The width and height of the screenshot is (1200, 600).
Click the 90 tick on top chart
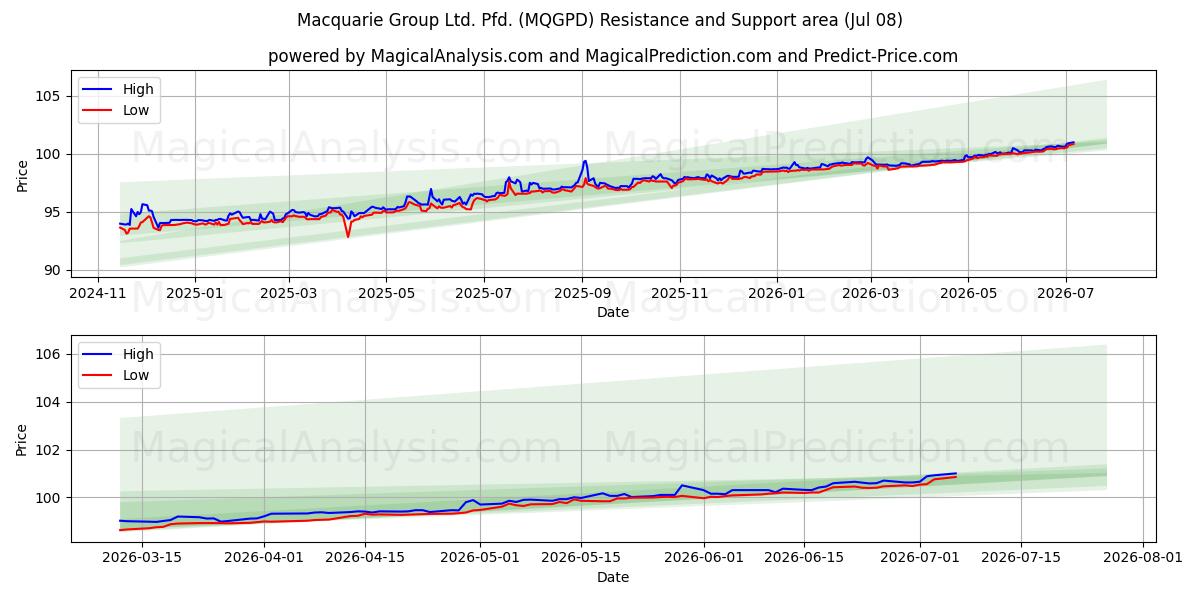coord(54,270)
